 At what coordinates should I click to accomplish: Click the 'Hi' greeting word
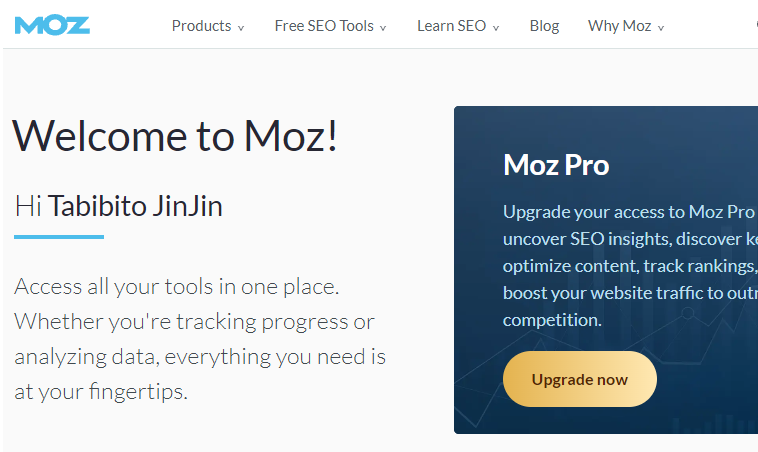28,206
